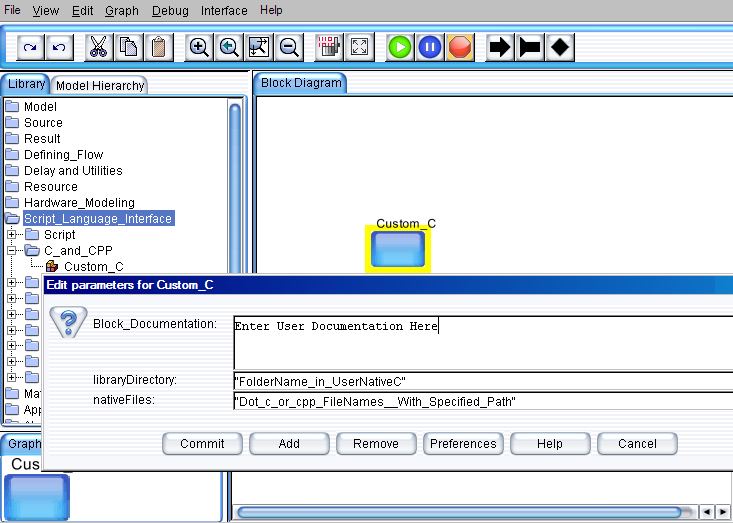Open the Interface menu
Image resolution: width=733 pixels, height=523 pixels.
point(224,10)
